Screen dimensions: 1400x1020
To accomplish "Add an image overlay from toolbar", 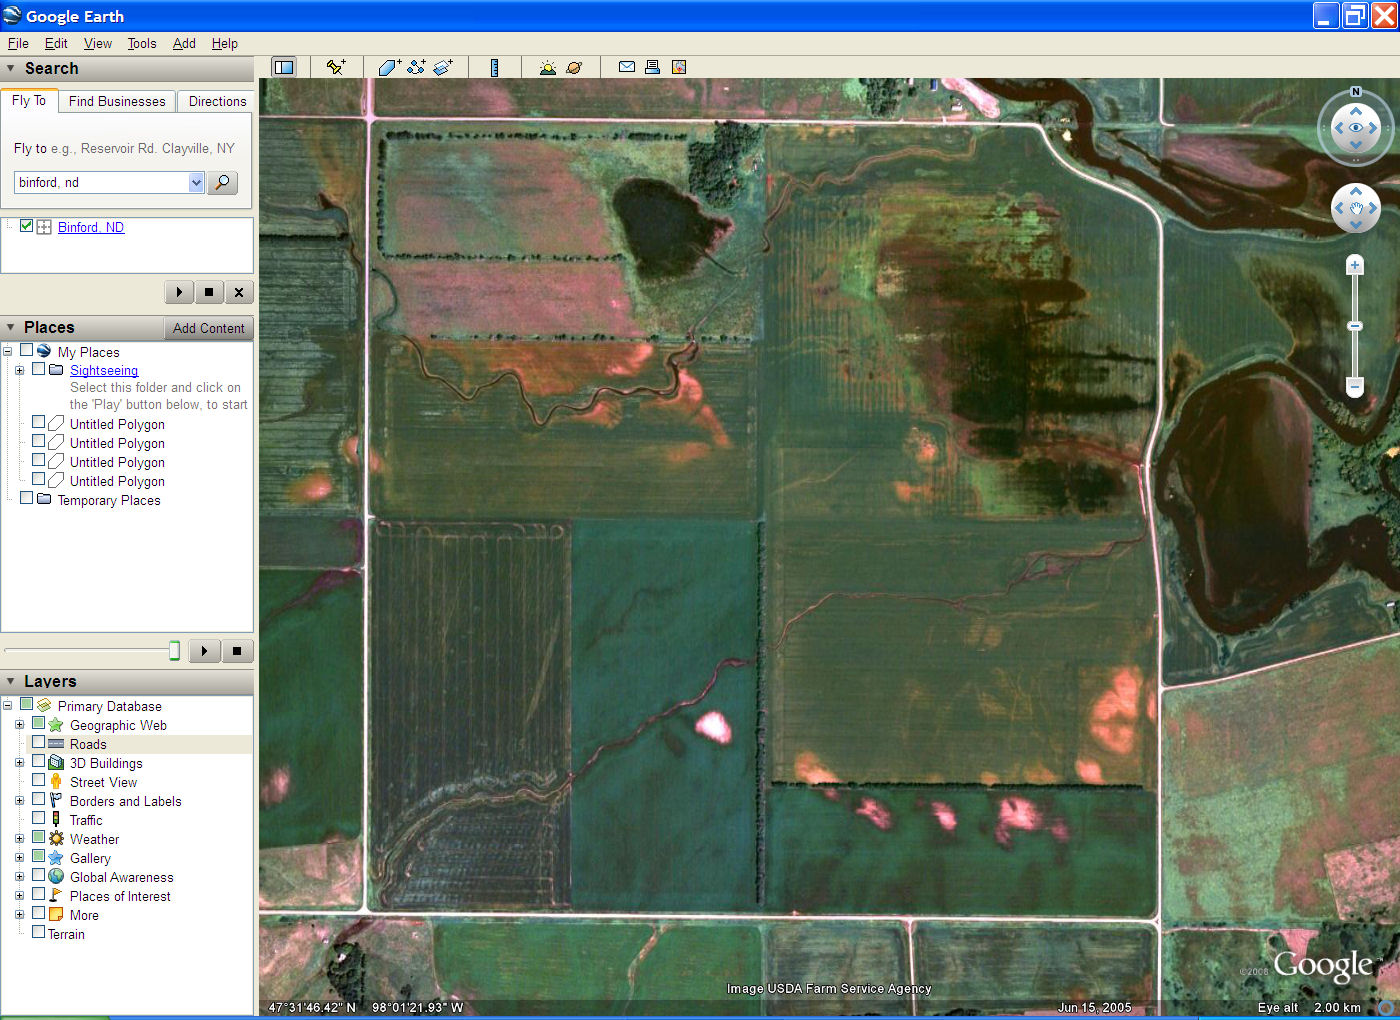I will (x=443, y=67).
